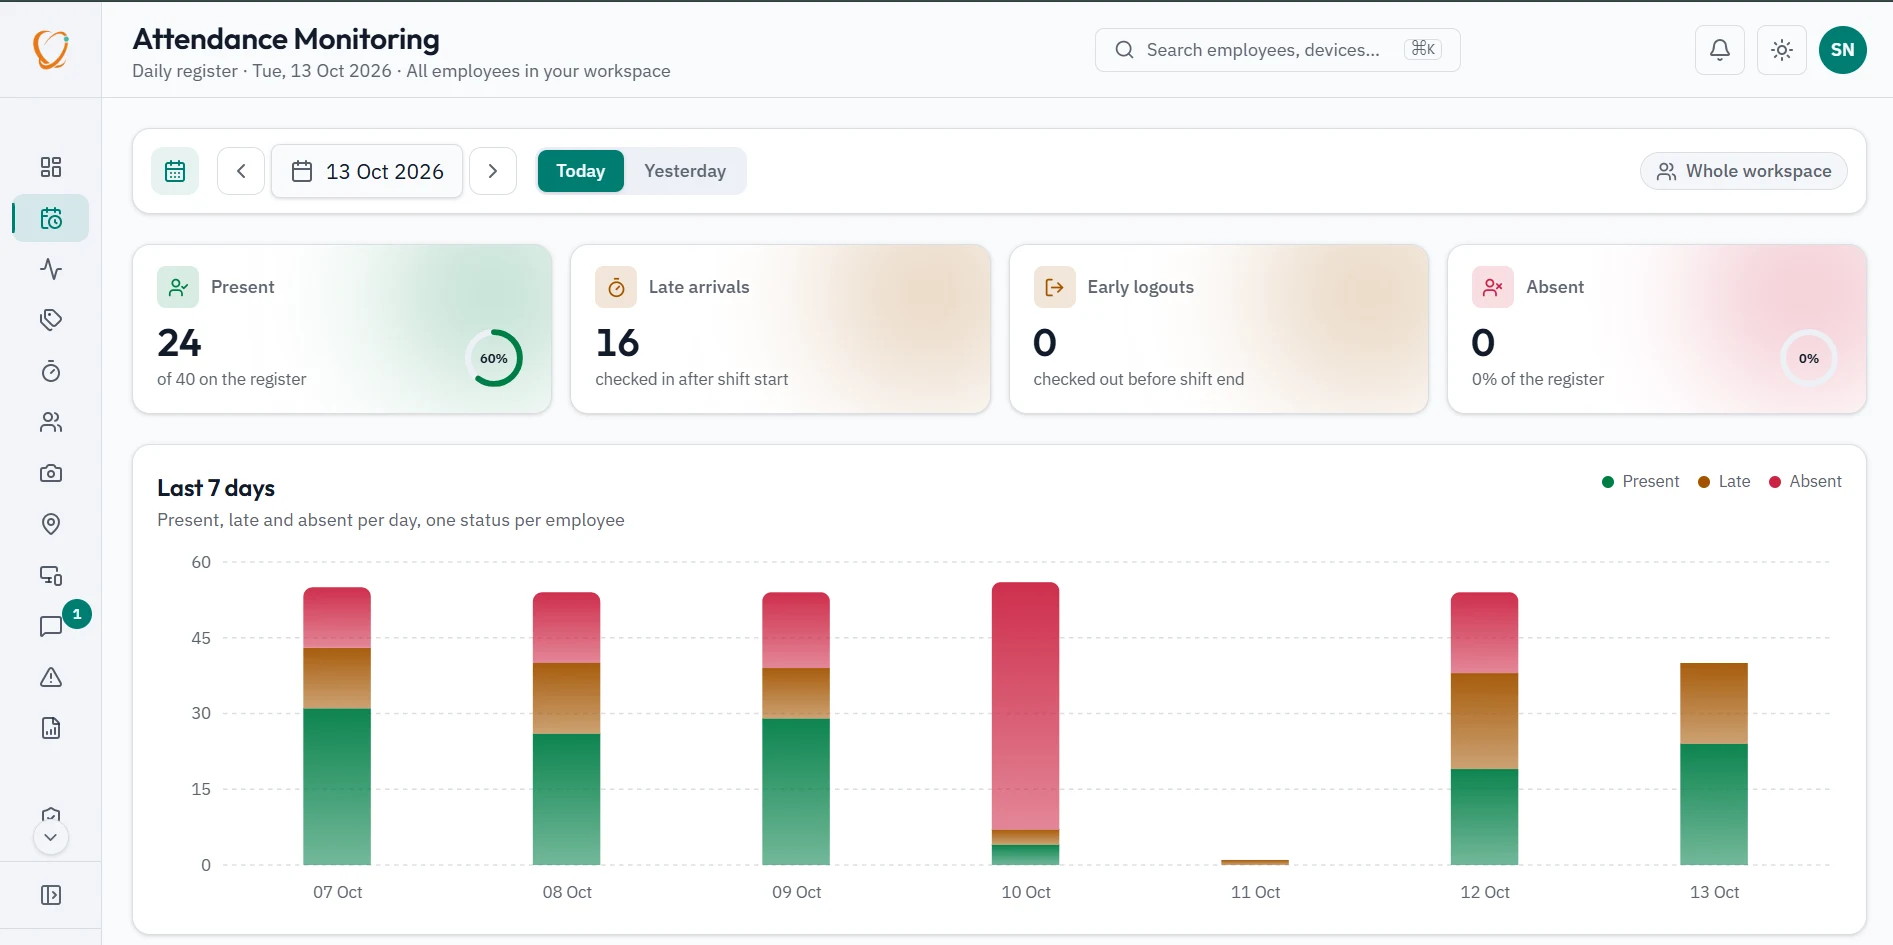1893x945 pixels.
Task: Click the 10 Oct chart bar
Action: 1026,723
